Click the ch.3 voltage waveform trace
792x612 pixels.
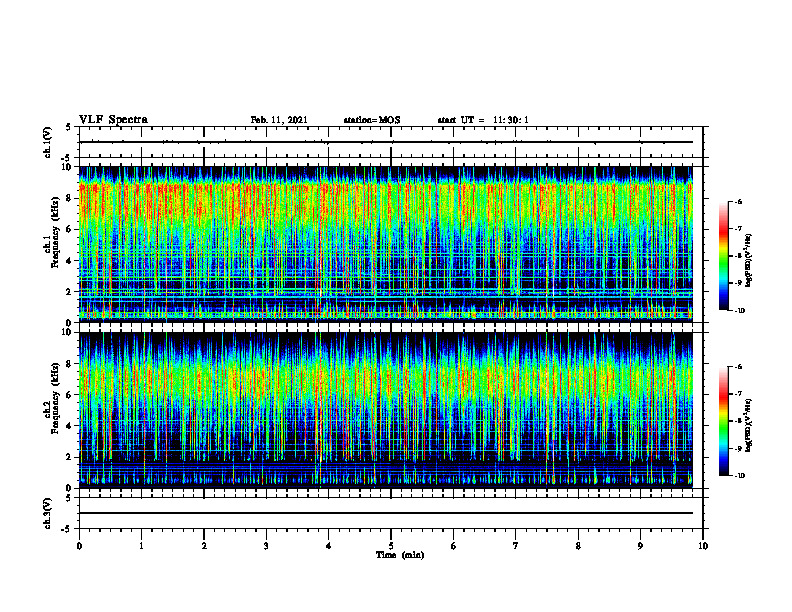coord(386,513)
